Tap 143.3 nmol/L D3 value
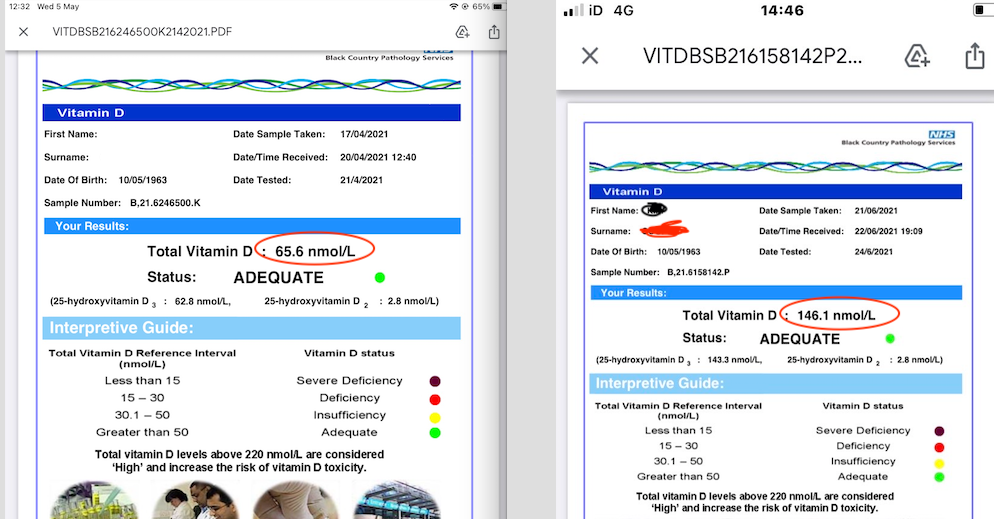The image size is (994, 519). pos(735,360)
